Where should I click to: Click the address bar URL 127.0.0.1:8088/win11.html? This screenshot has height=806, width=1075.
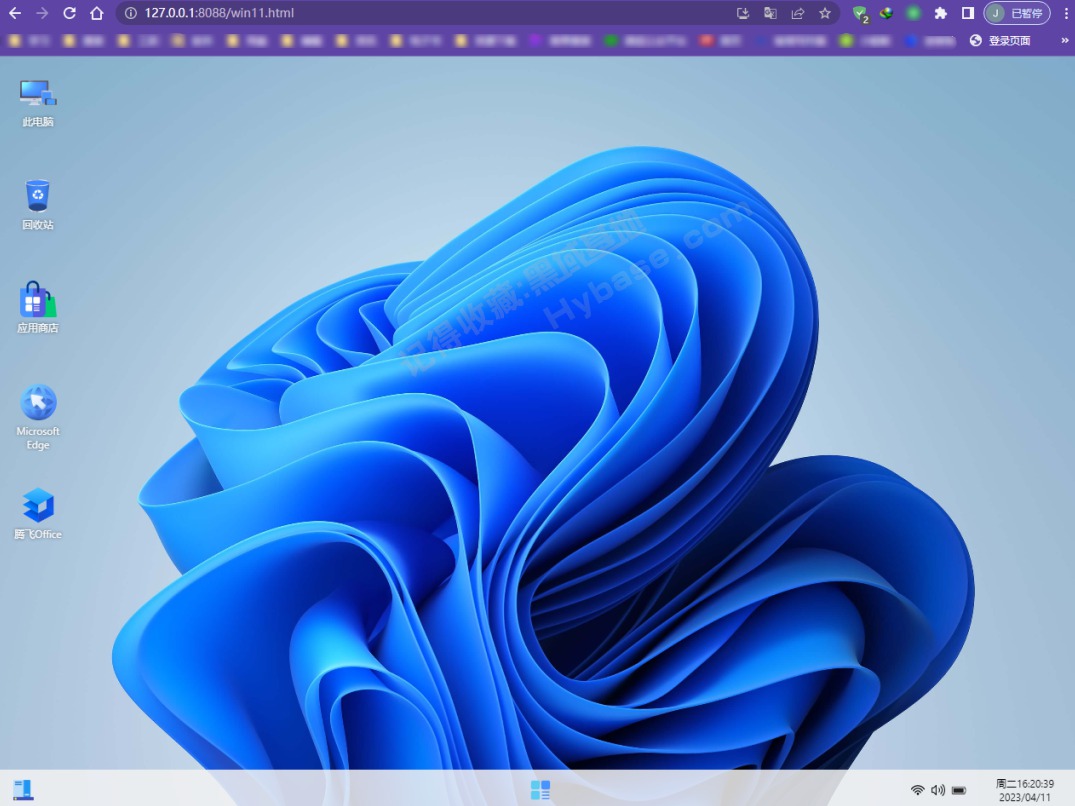[219, 13]
